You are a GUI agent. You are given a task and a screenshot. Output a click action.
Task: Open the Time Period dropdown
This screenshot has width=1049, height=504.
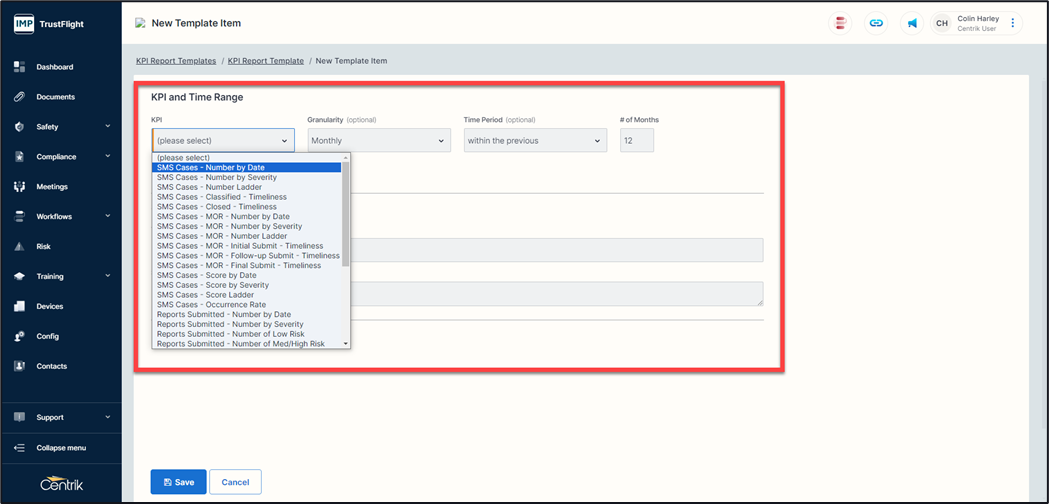point(535,141)
